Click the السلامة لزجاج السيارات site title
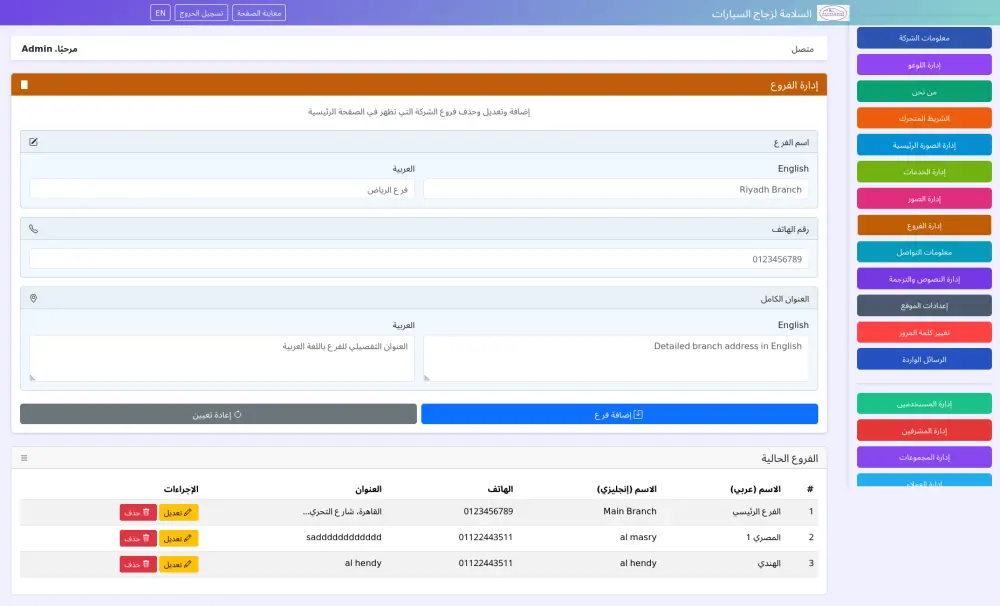 761,13
